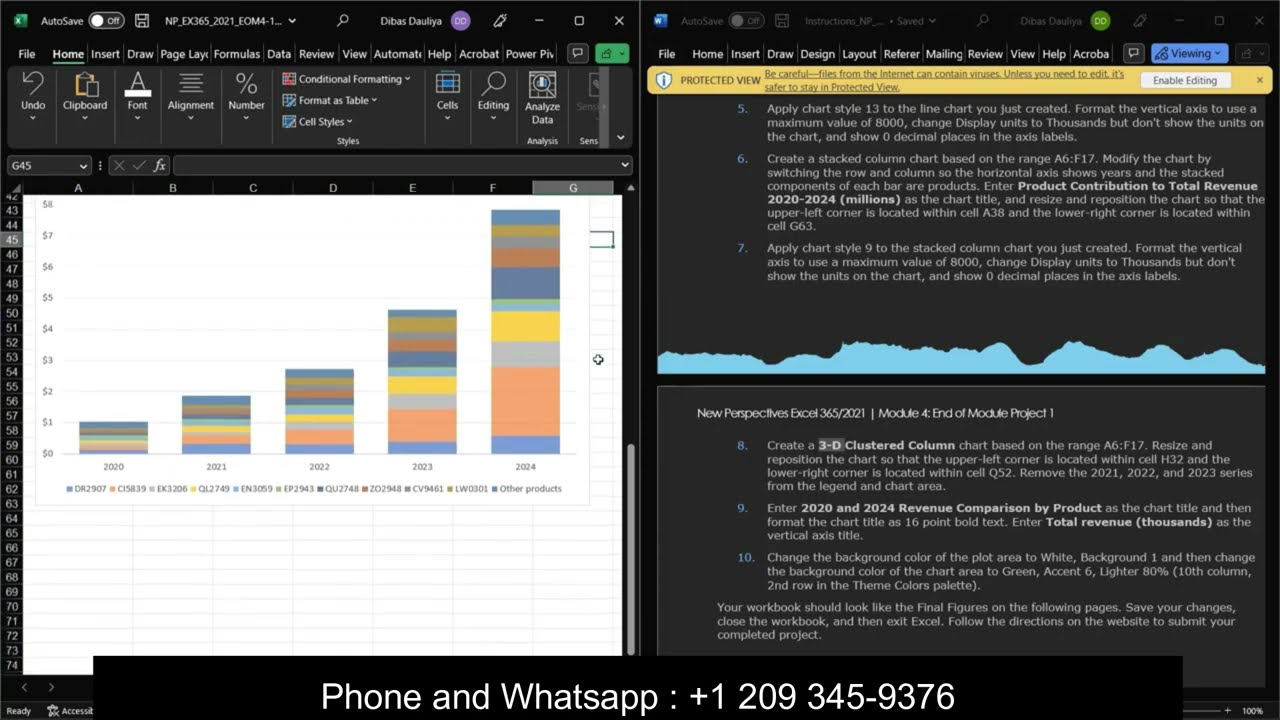Image resolution: width=1280 pixels, height=720 pixels.
Task: Open the Name Box dropdown arrow
Action: point(82,166)
